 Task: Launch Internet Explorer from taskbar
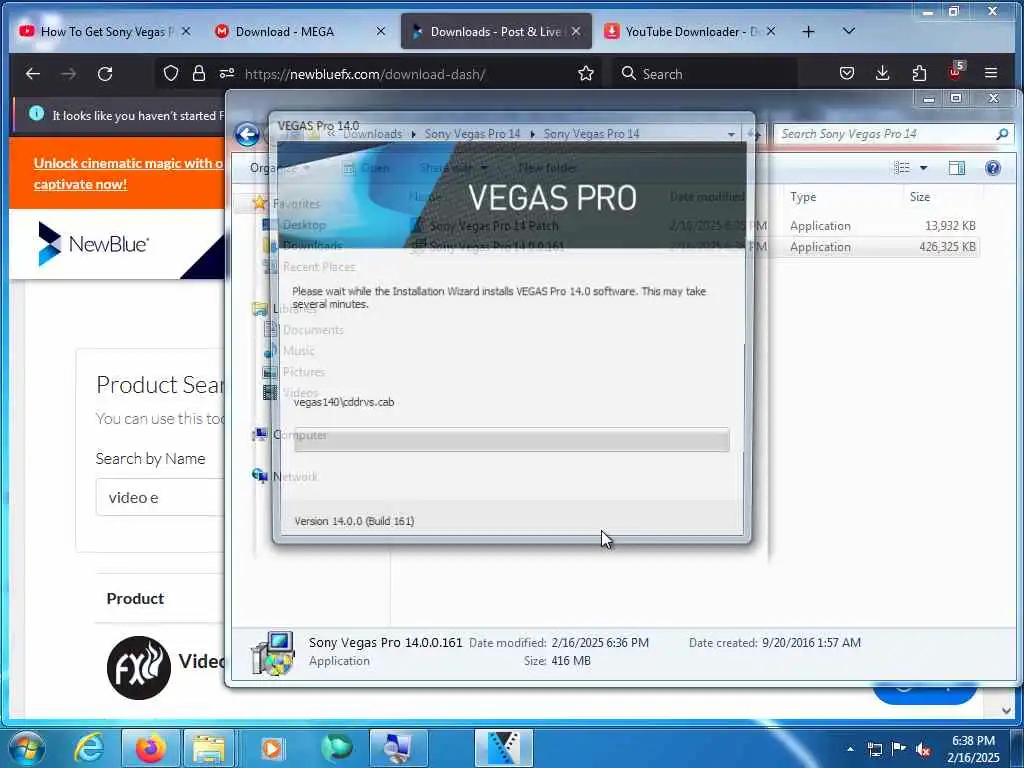pyautogui.click(x=89, y=748)
